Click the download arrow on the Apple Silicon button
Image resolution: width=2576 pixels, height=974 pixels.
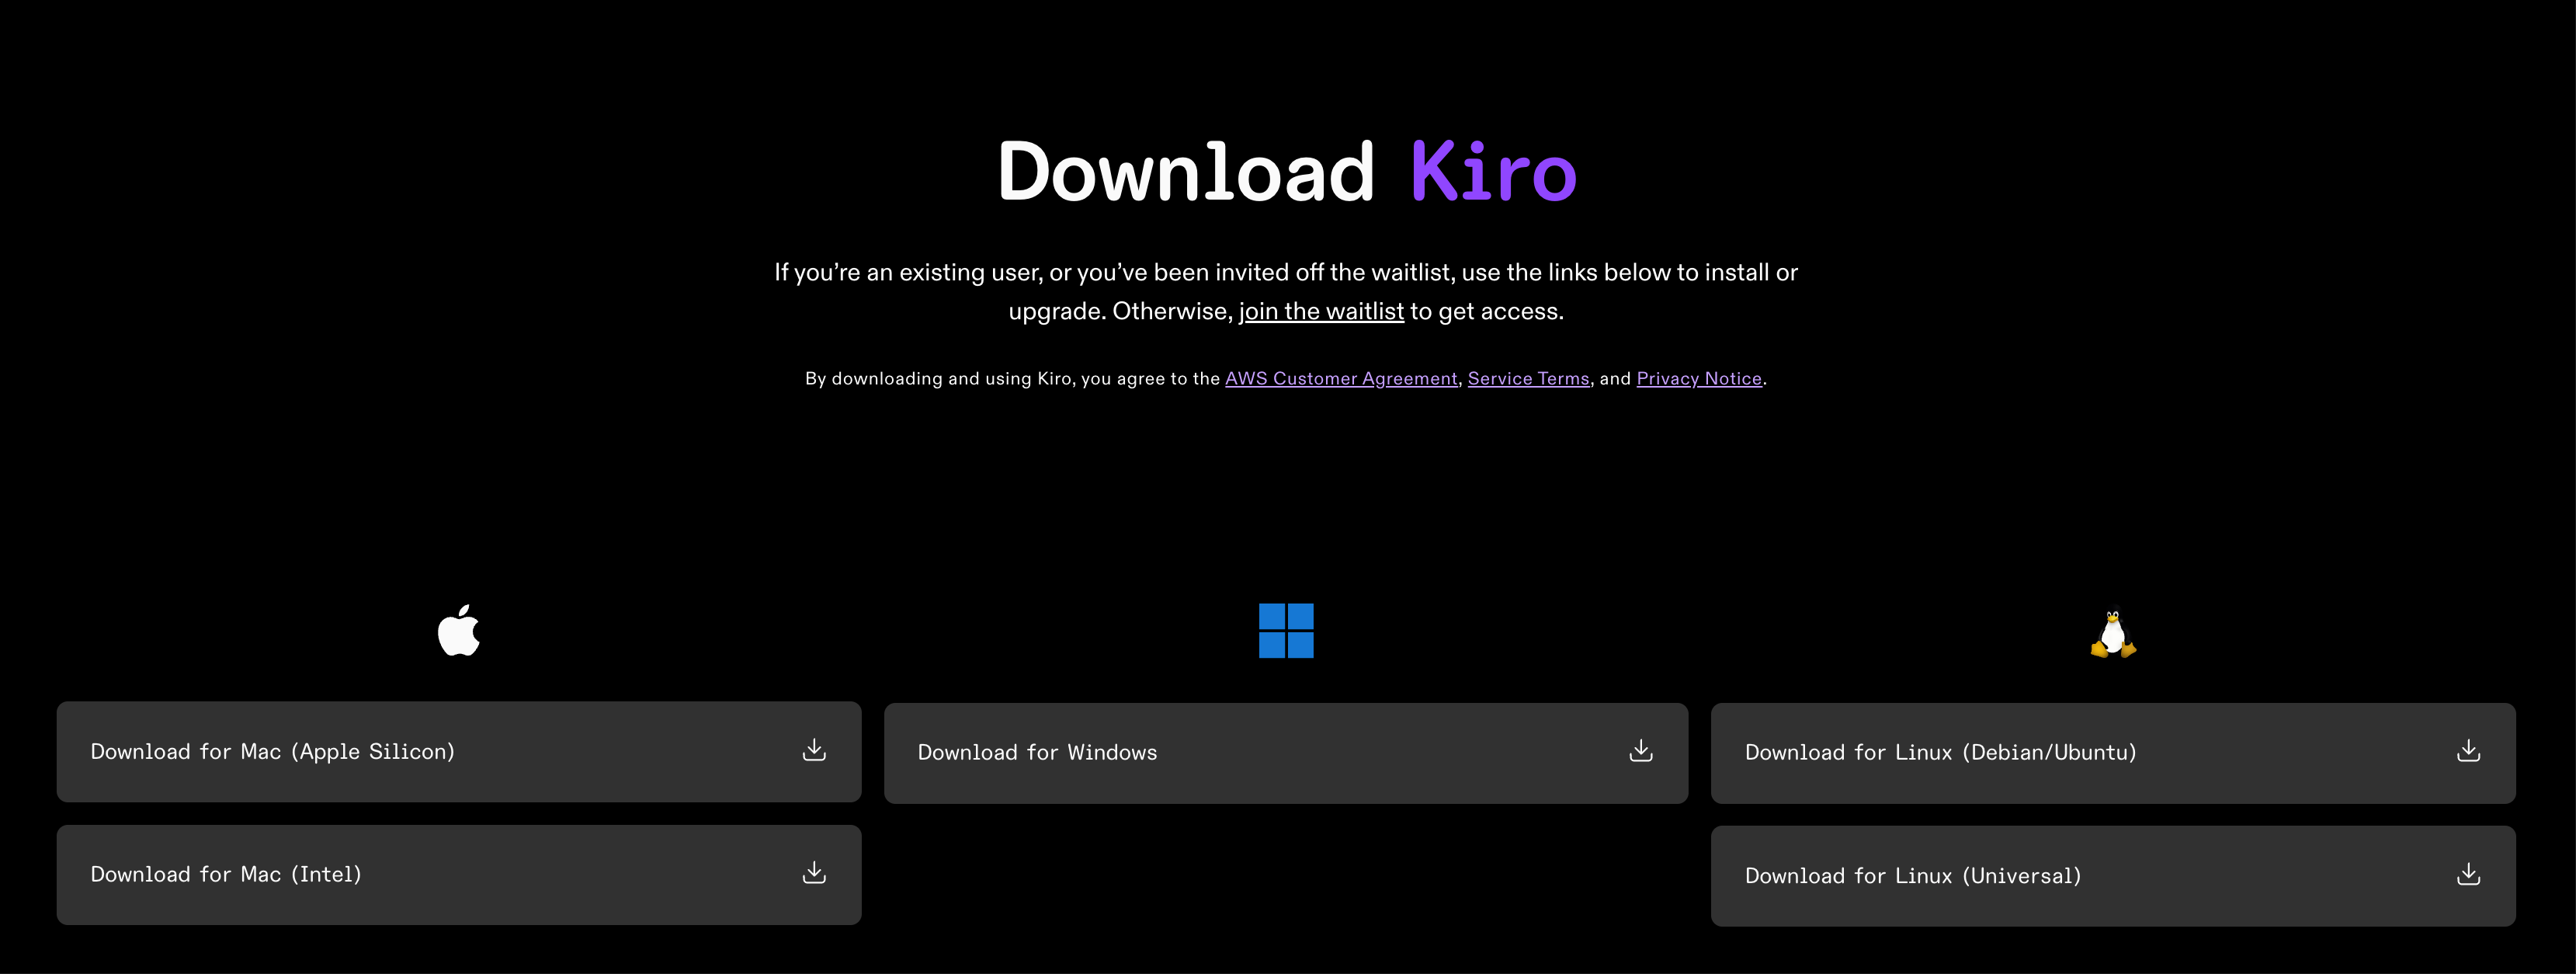tap(813, 752)
